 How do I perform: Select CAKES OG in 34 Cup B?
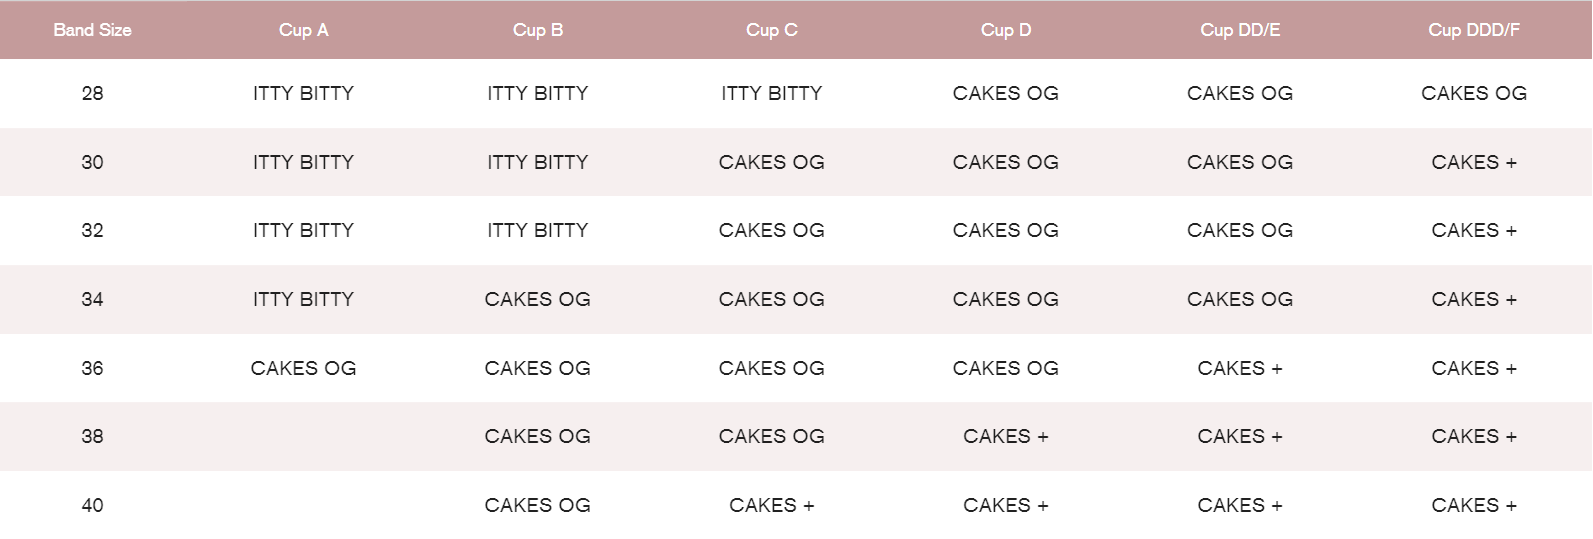537,299
